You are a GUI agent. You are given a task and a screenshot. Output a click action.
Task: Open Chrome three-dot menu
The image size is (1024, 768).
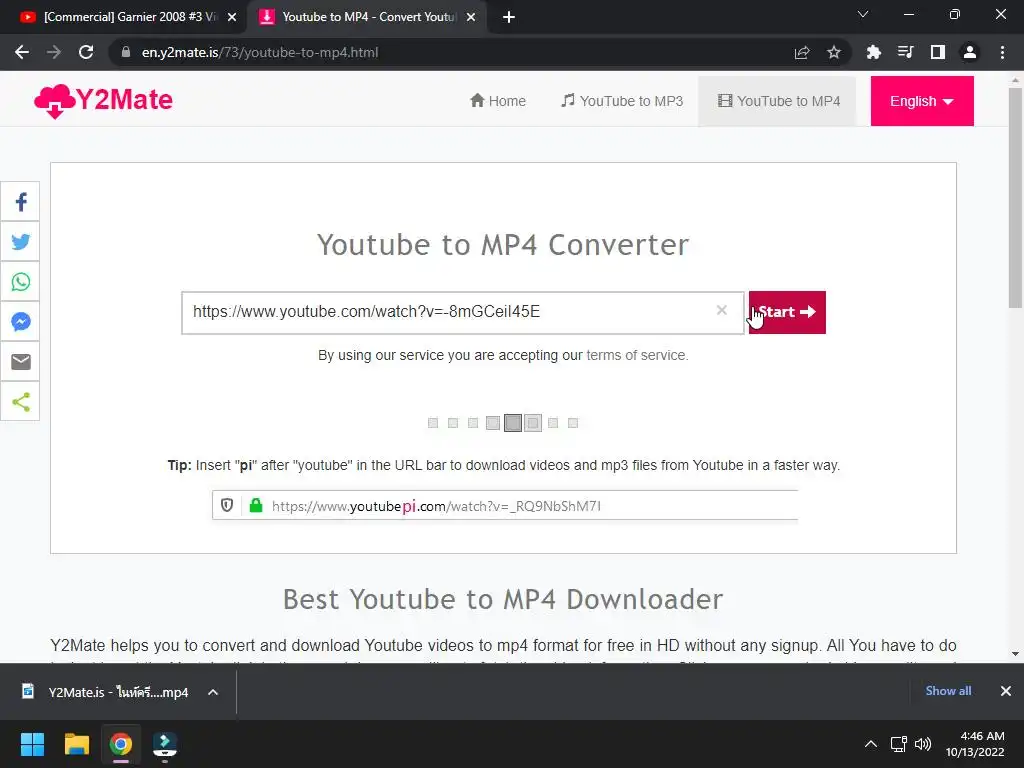coord(1002,52)
